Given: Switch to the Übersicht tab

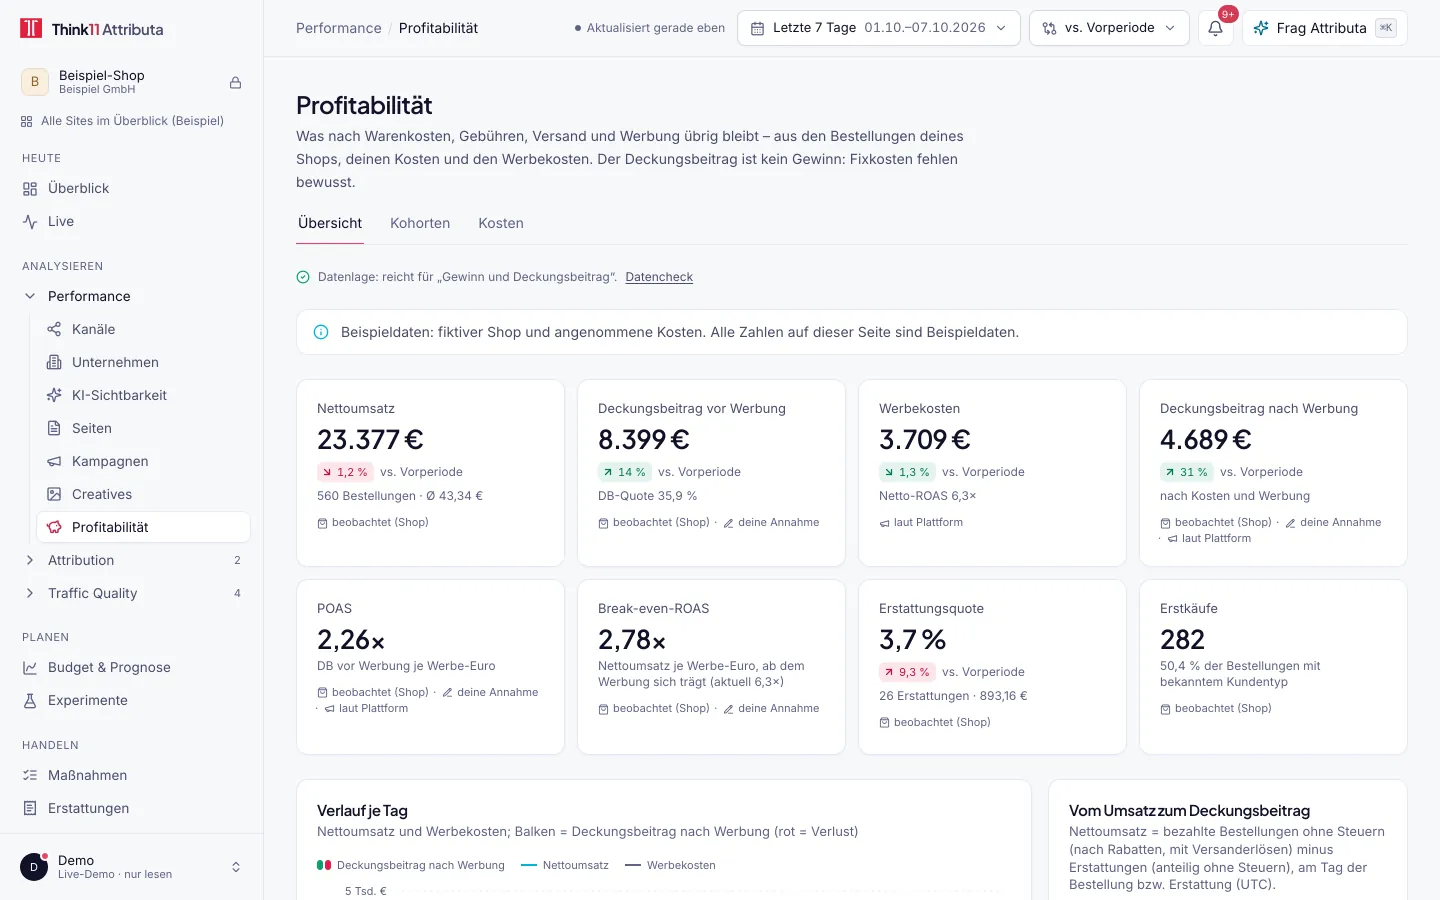Looking at the screenshot, I should coord(330,223).
